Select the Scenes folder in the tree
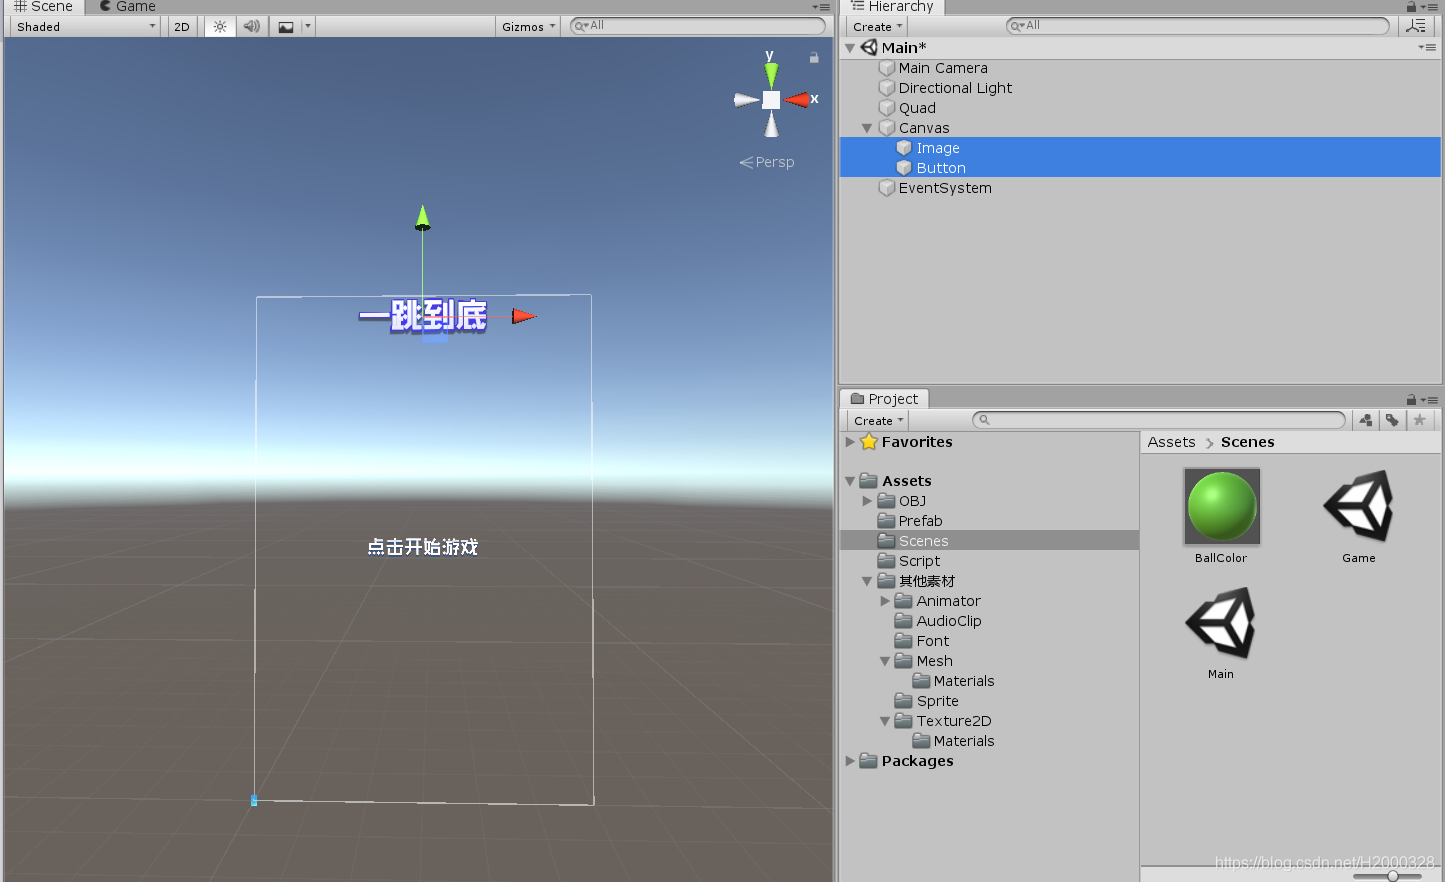Image resolution: width=1445 pixels, height=882 pixels. click(x=989, y=541)
